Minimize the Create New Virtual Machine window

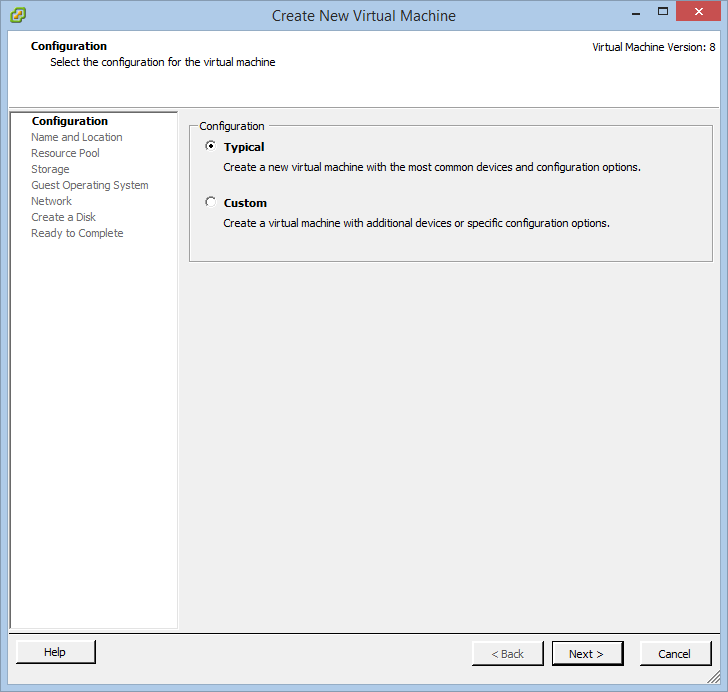[x=636, y=13]
